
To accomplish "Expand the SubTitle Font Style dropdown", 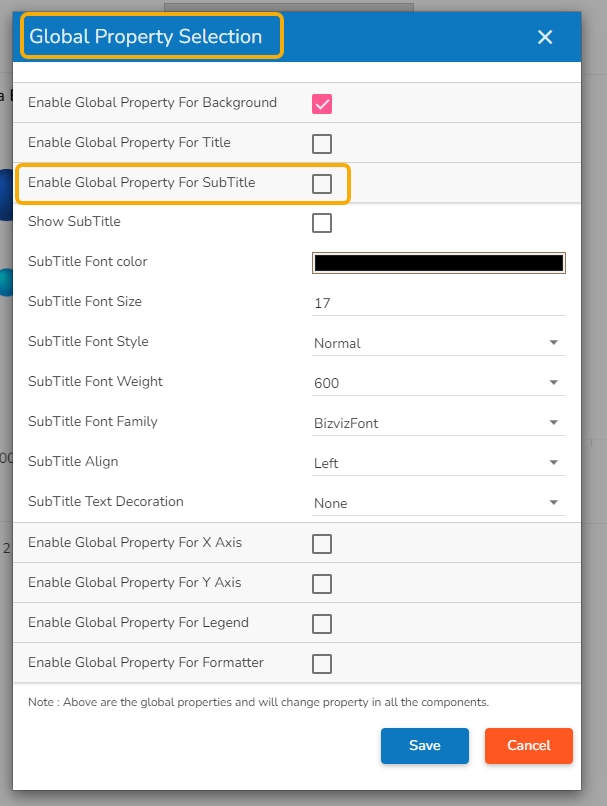I will (x=439, y=343).
